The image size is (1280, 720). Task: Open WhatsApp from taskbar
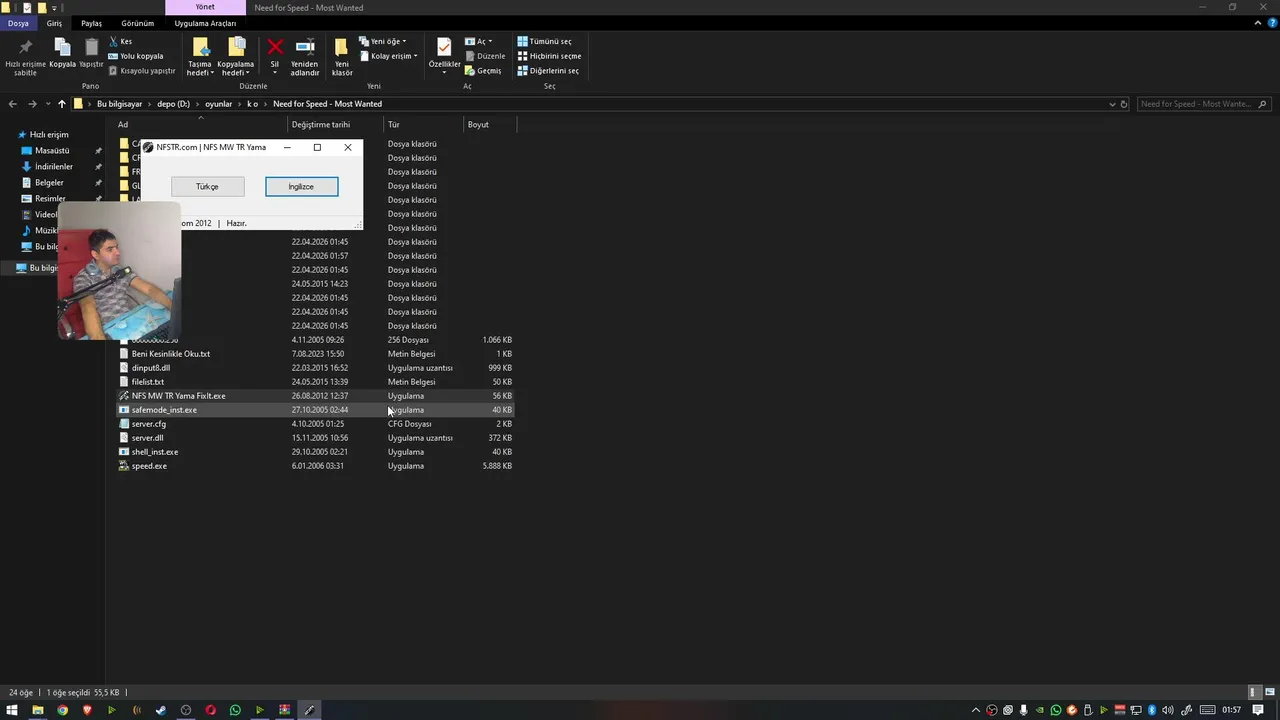click(x=235, y=710)
